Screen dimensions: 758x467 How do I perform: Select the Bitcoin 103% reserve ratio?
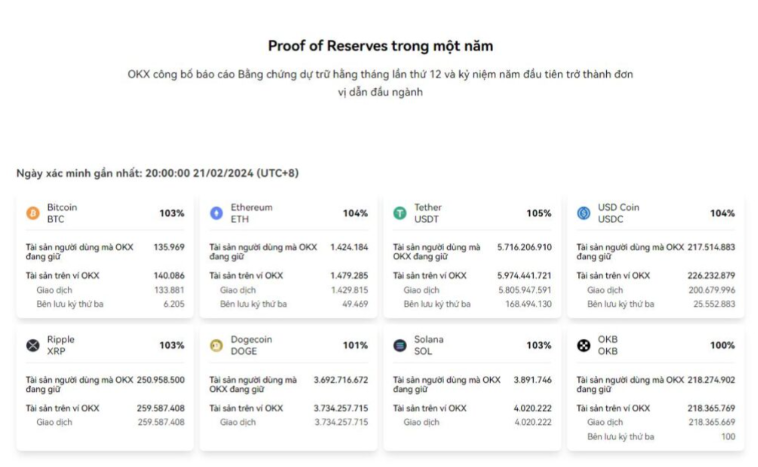tap(172, 213)
